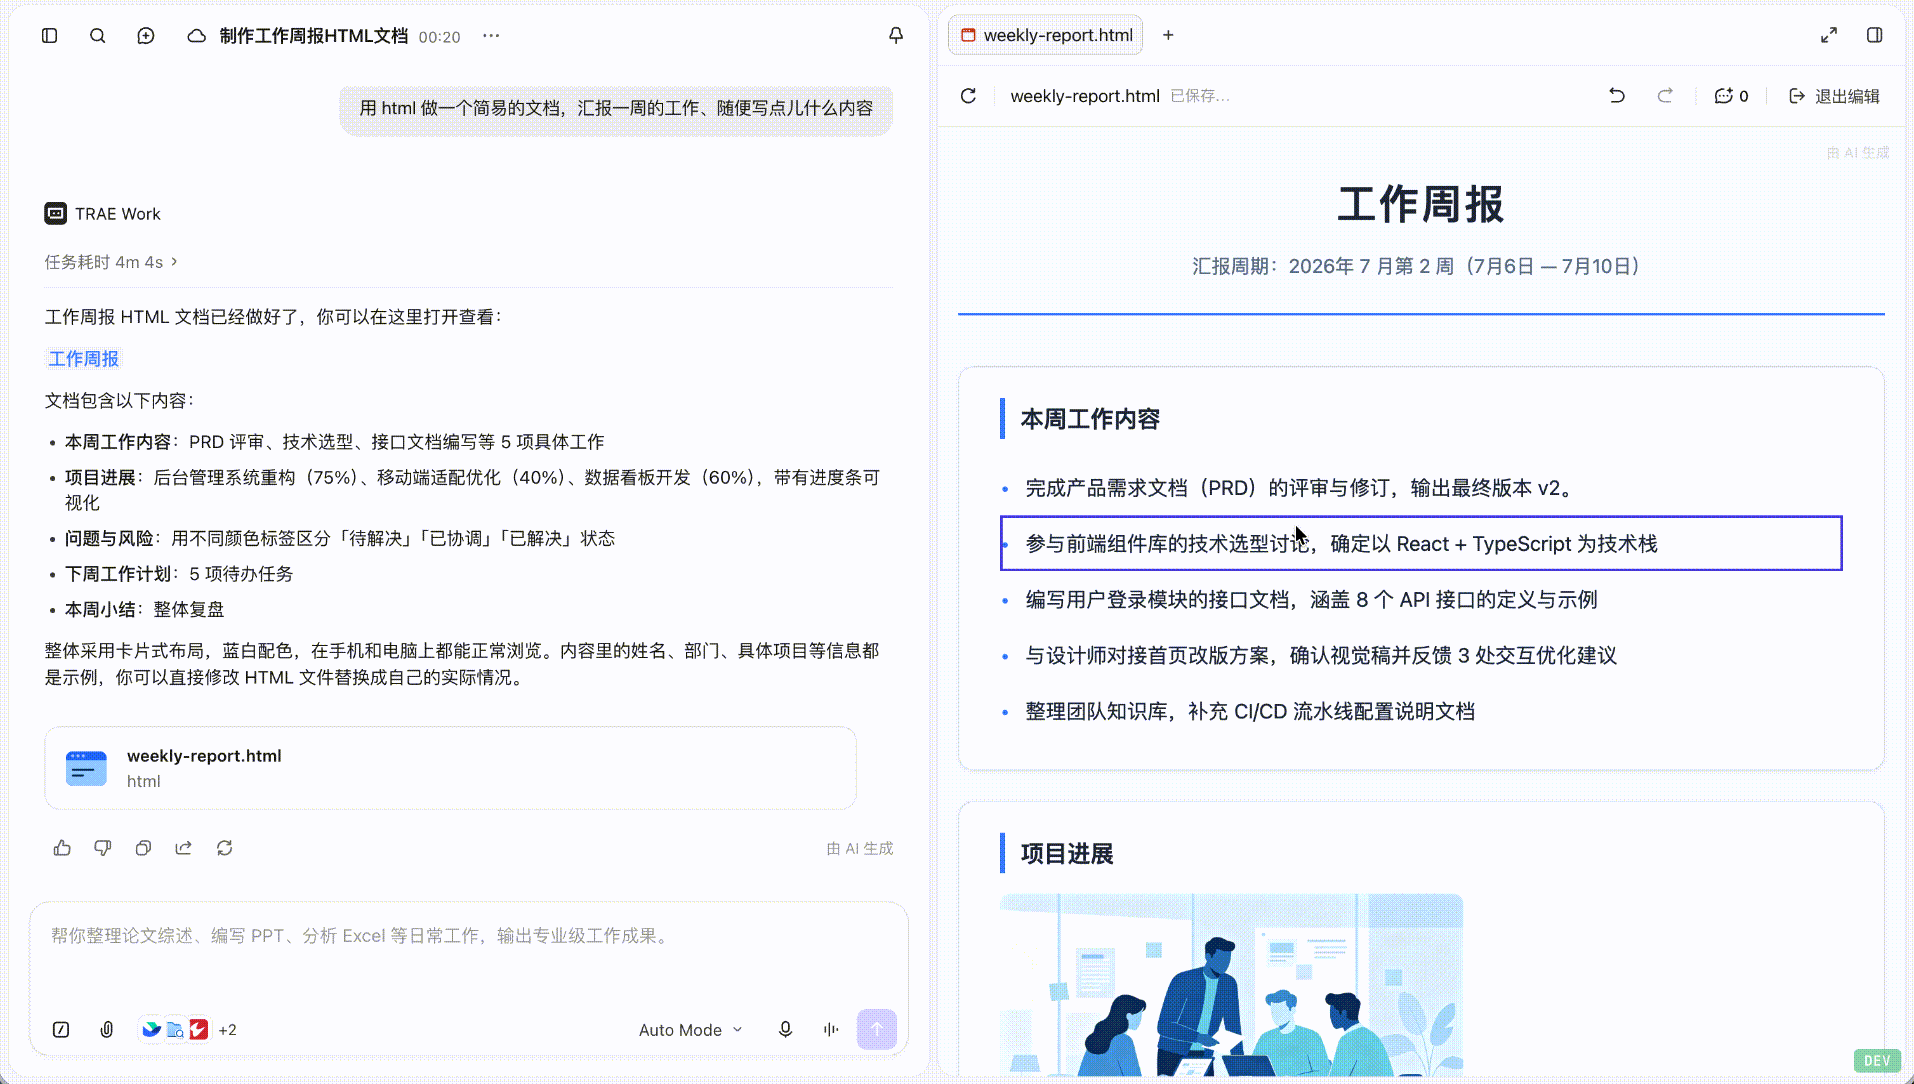Click the slash command icon in input box
Viewport: 1914px width, 1084px height.
point(61,1030)
